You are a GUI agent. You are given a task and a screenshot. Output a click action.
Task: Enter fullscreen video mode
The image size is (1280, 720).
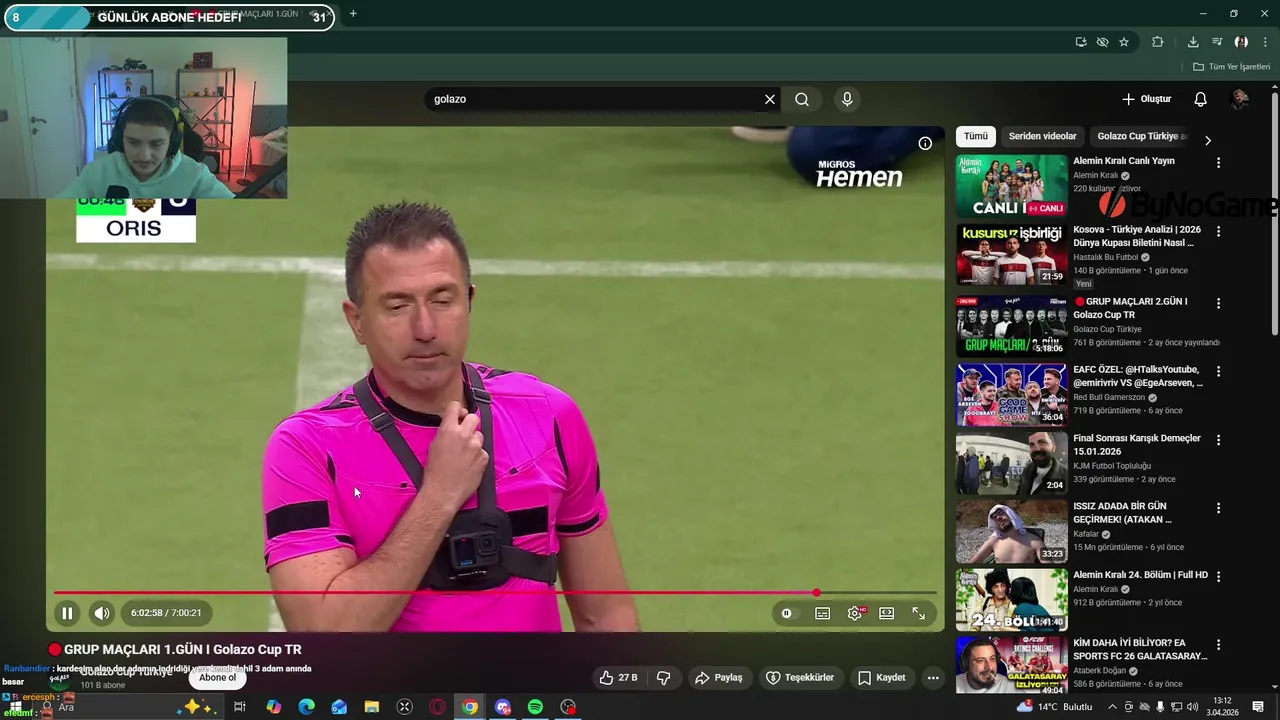[x=918, y=613]
